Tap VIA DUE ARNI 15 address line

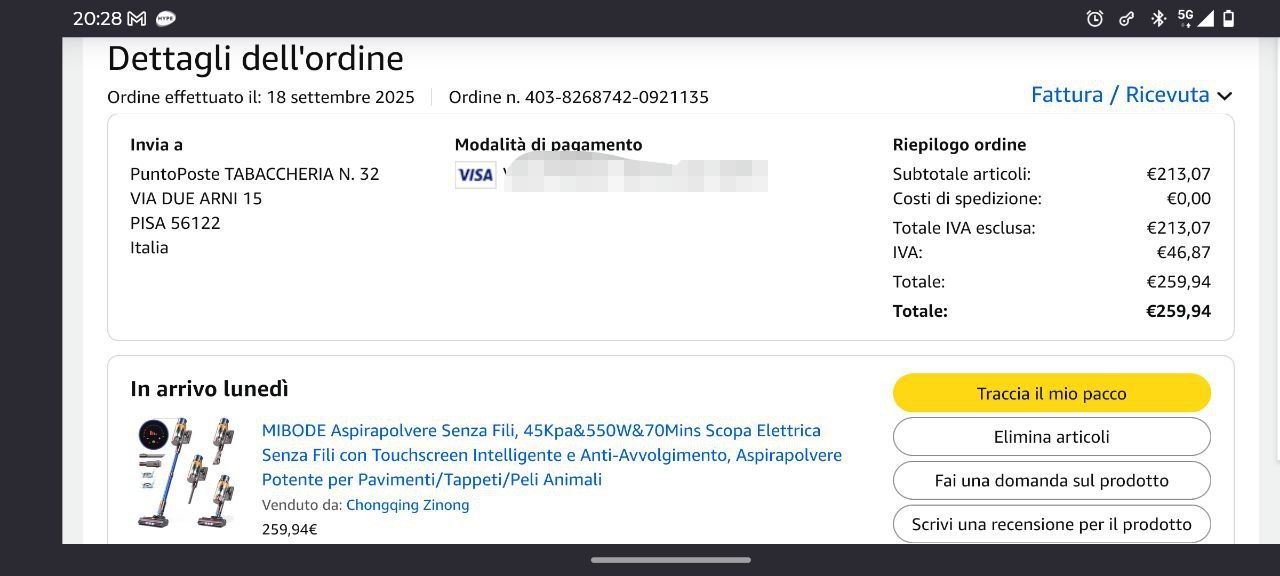coord(196,198)
